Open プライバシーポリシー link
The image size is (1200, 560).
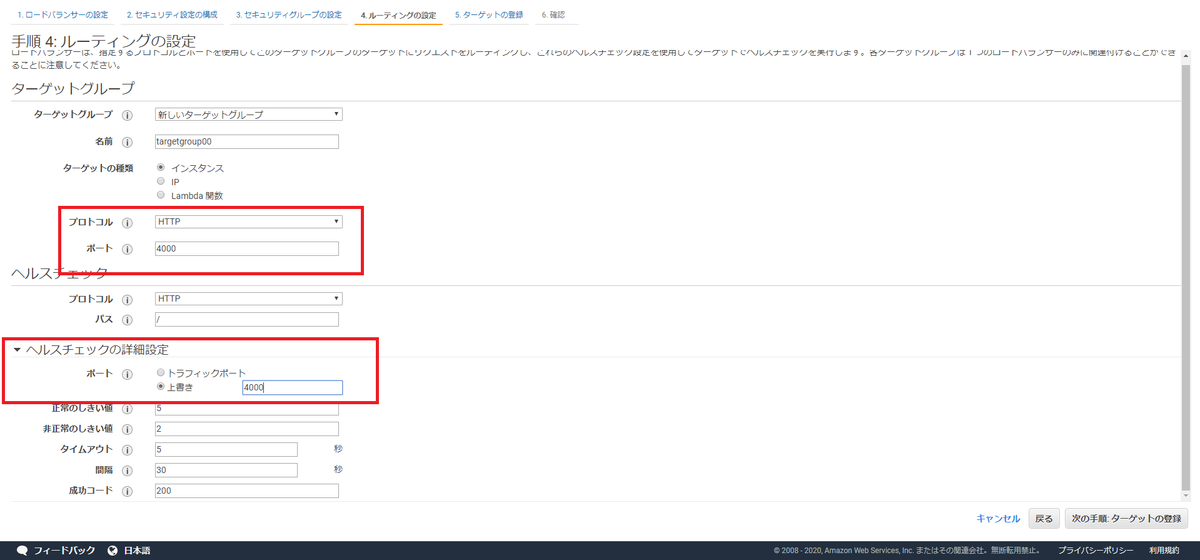click(1096, 551)
